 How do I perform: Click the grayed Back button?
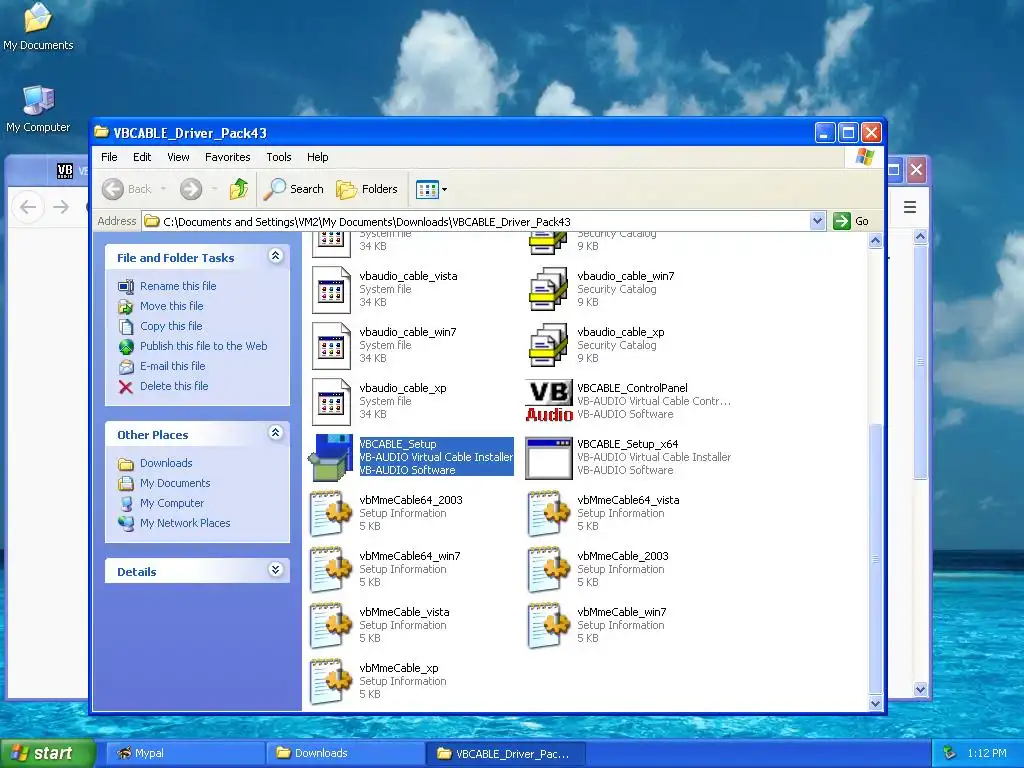(x=127, y=189)
